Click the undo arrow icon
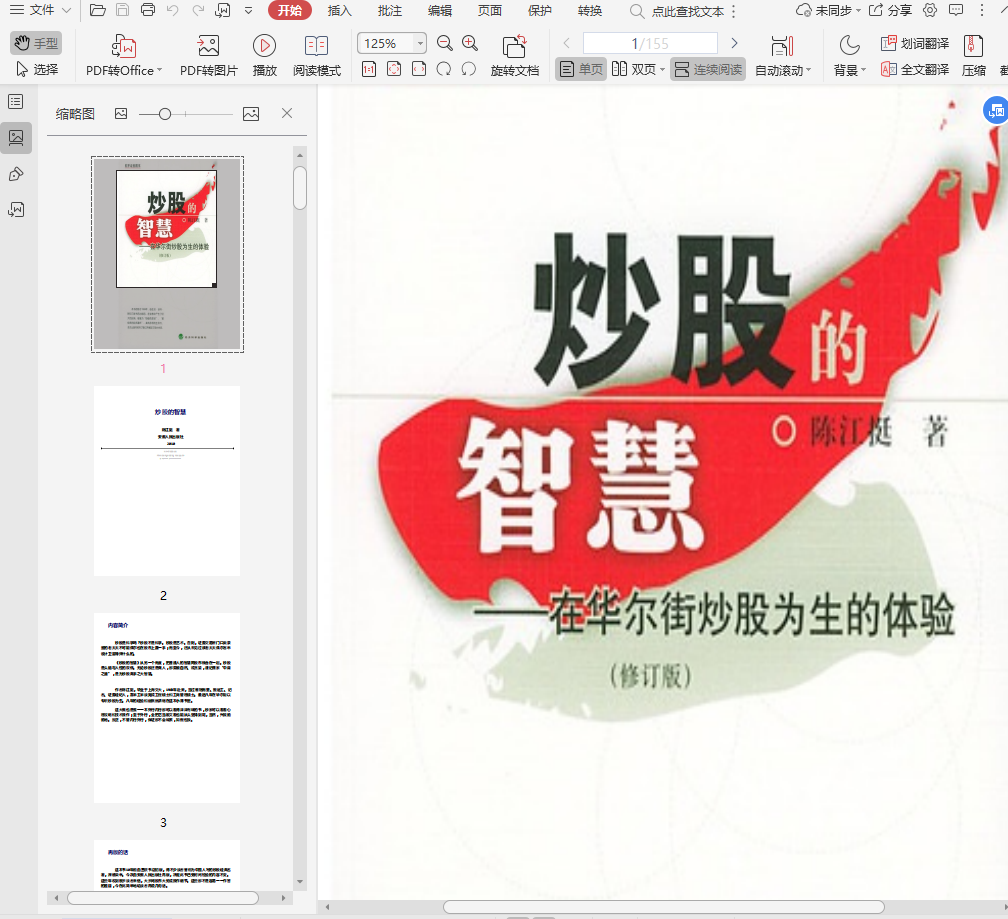 pos(172,10)
